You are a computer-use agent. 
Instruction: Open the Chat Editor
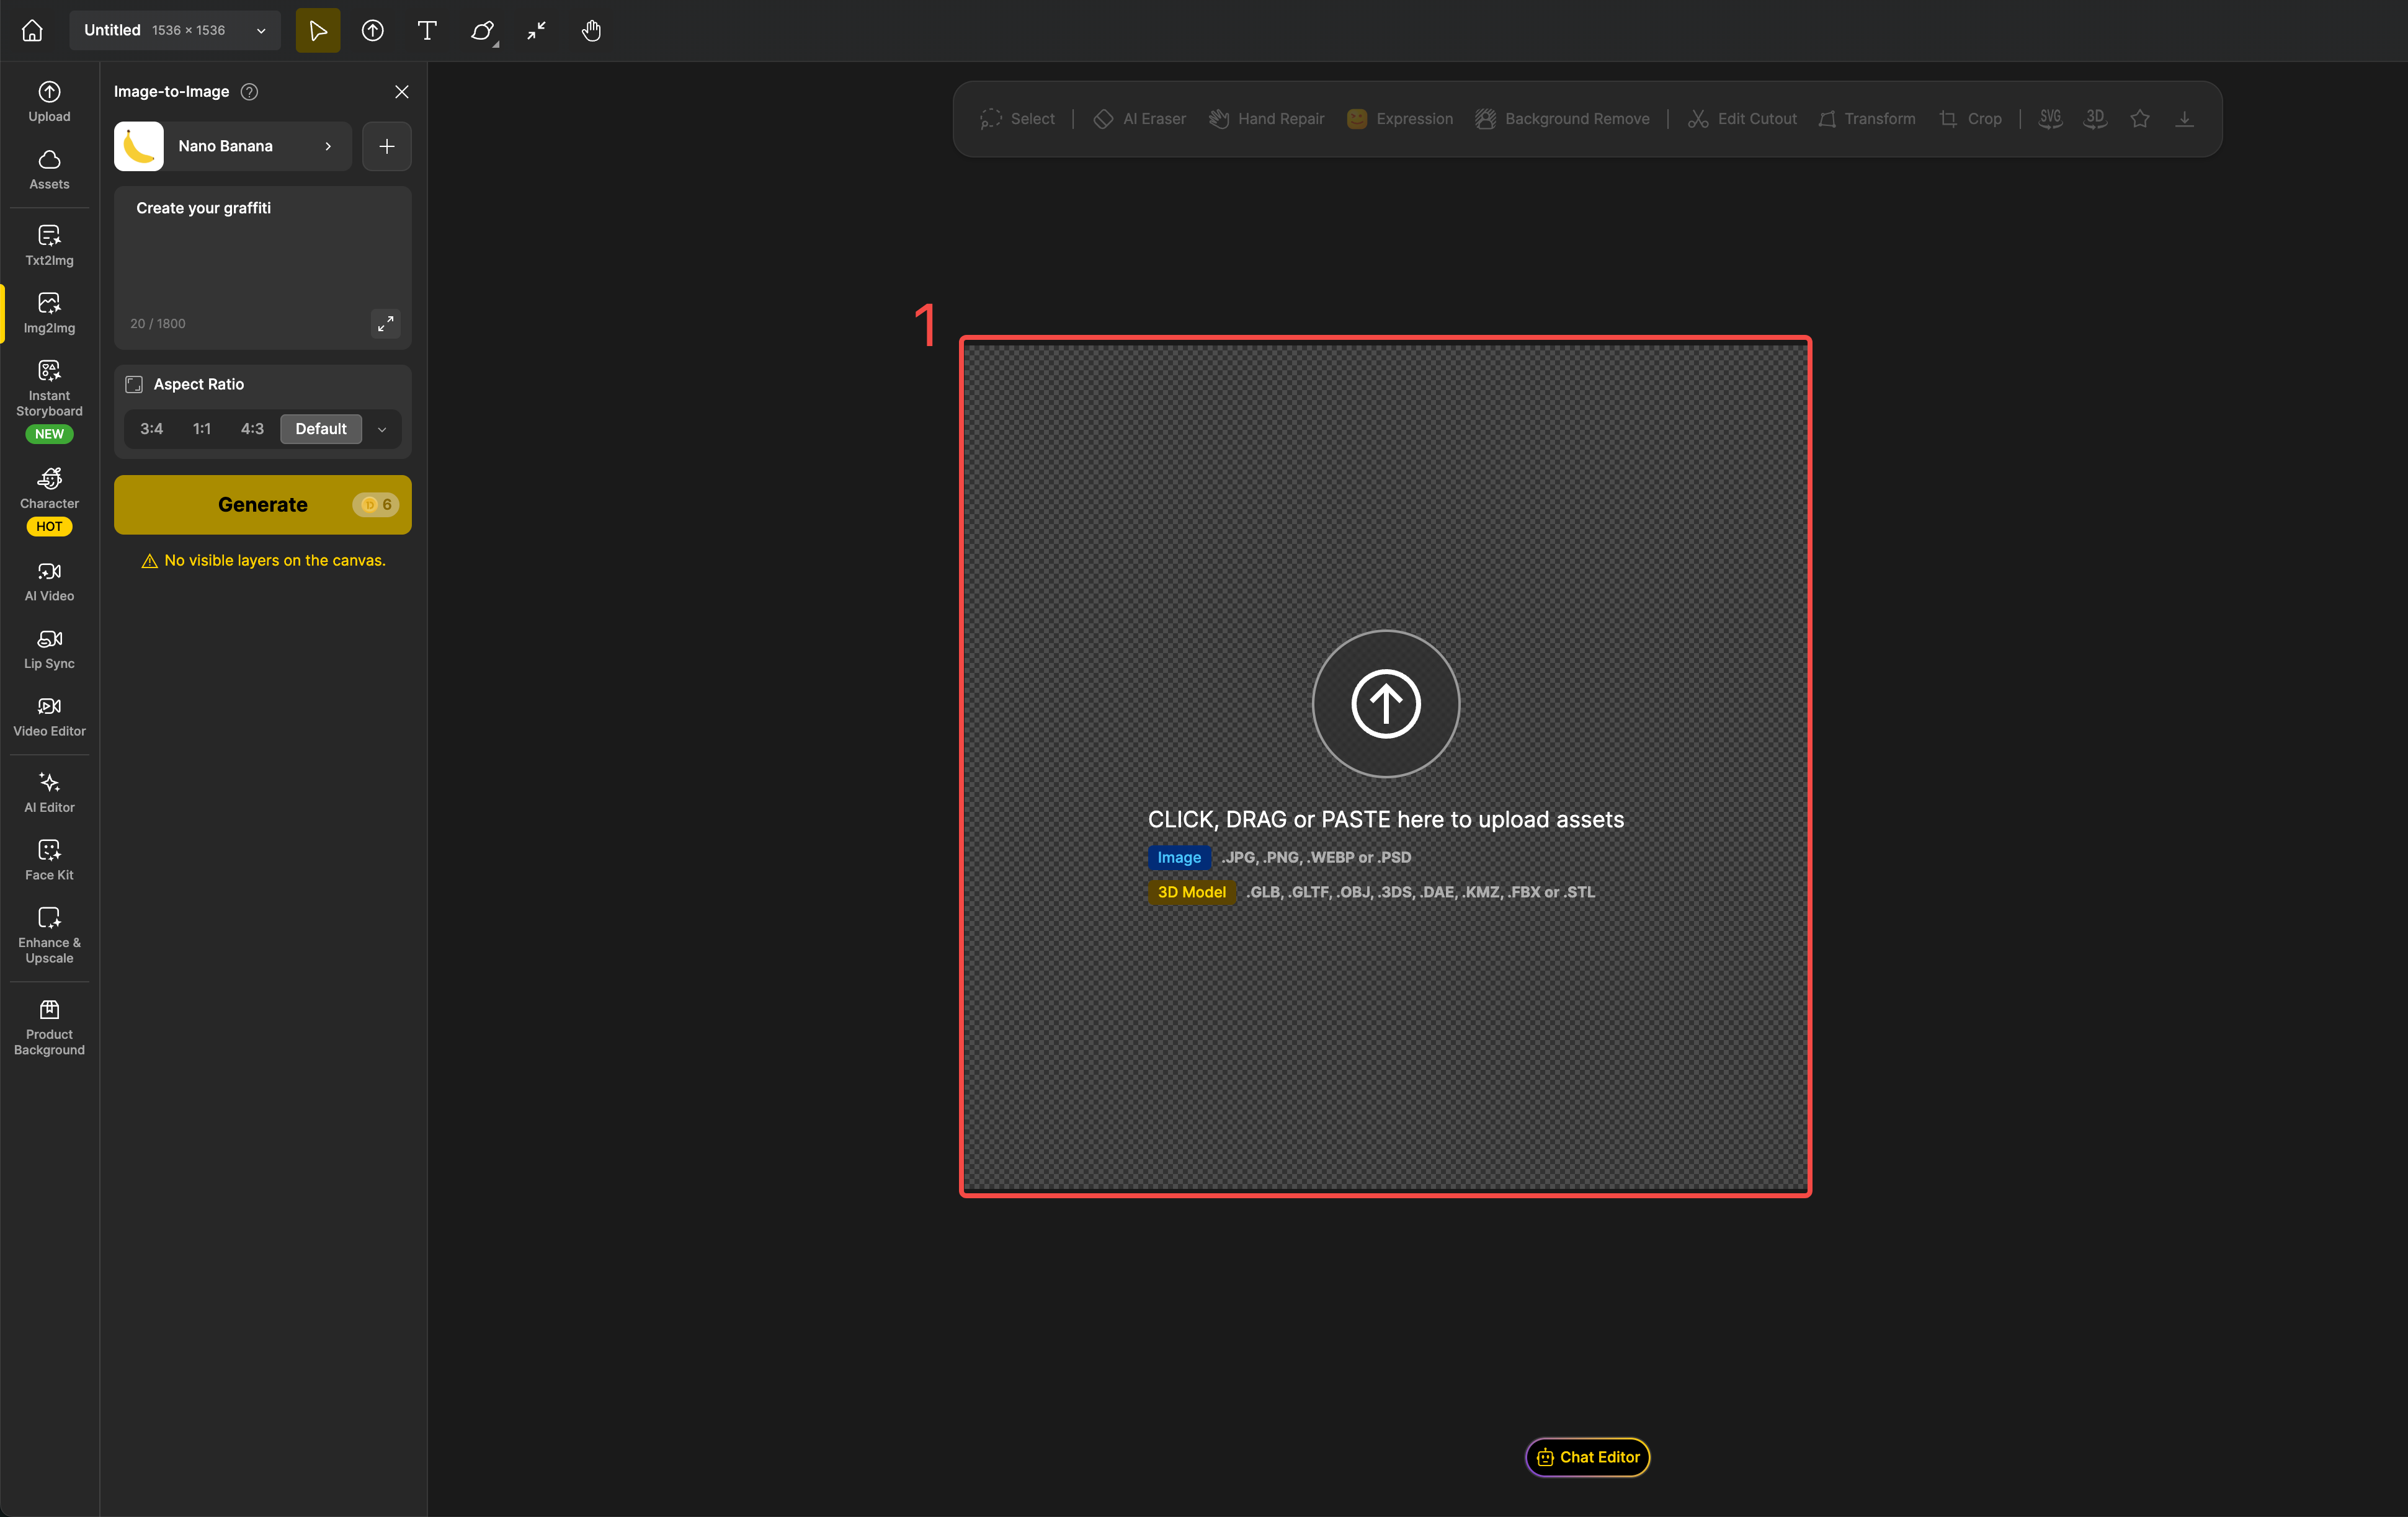[1587, 1456]
